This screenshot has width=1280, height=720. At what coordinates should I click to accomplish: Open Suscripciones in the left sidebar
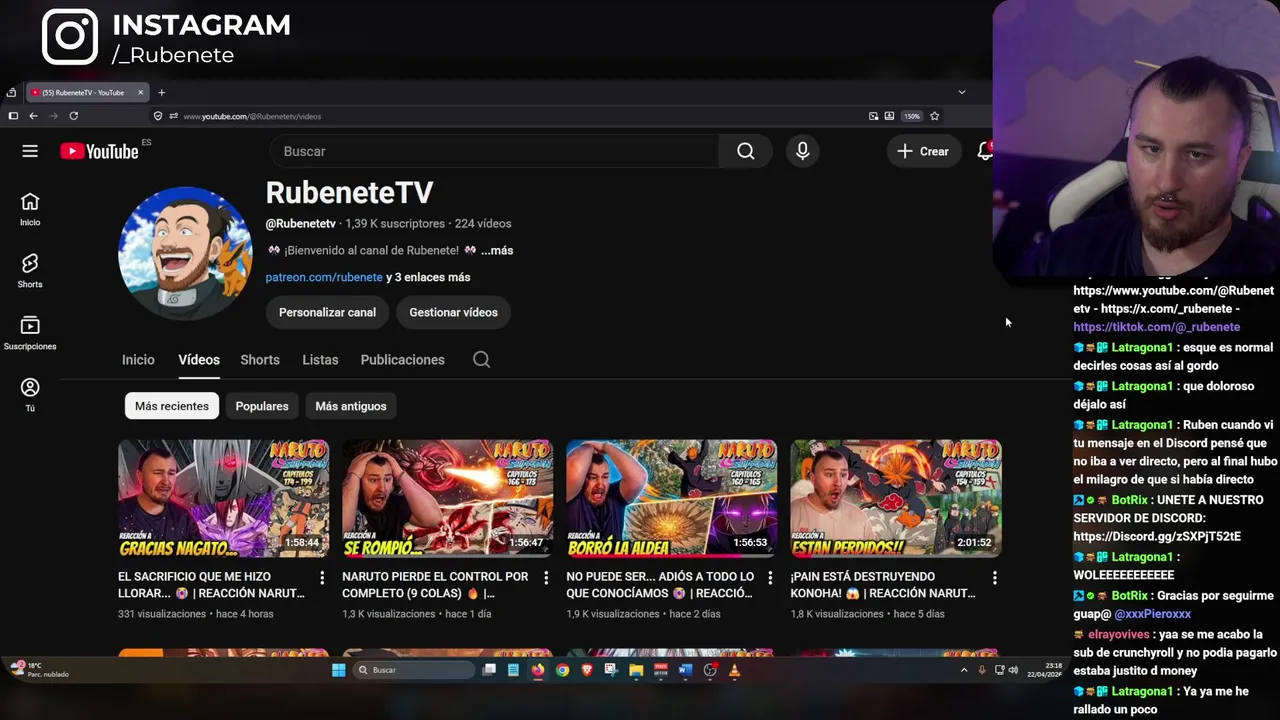[30, 333]
